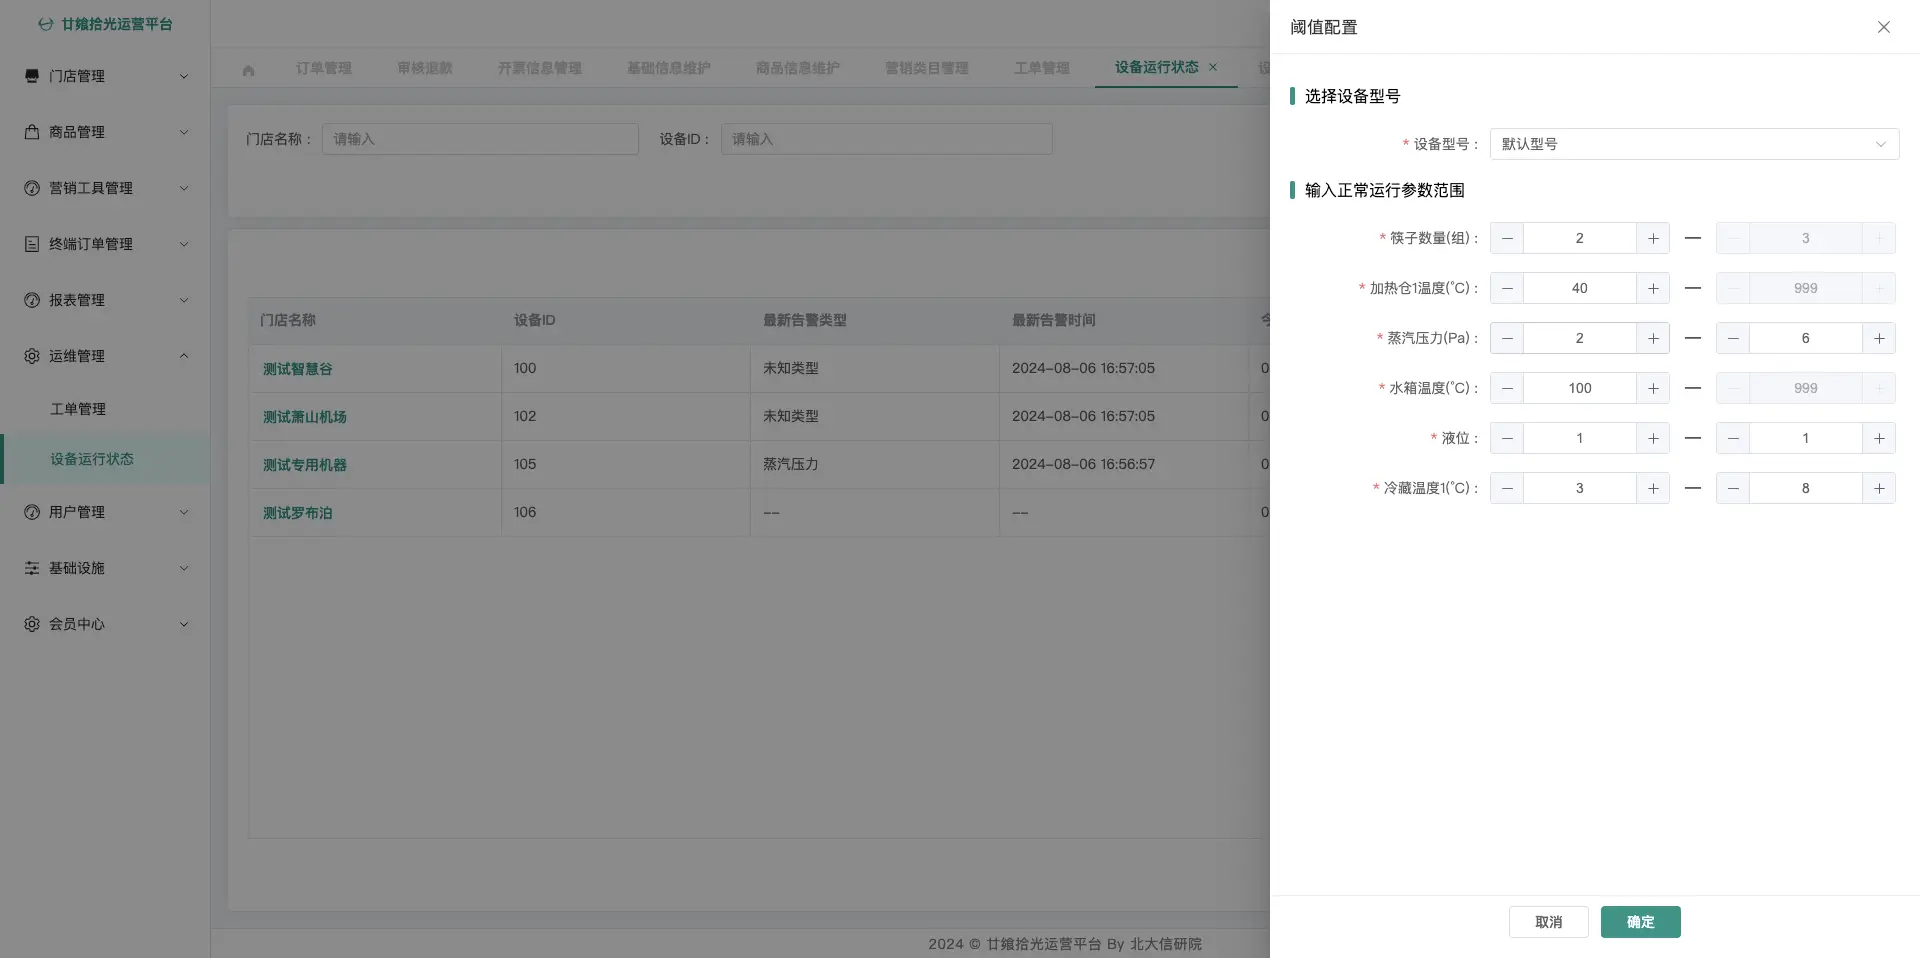Screen dimensions: 1920x958
Task: Decrease 液位 minimum value with minus
Action: point(1507,438)
